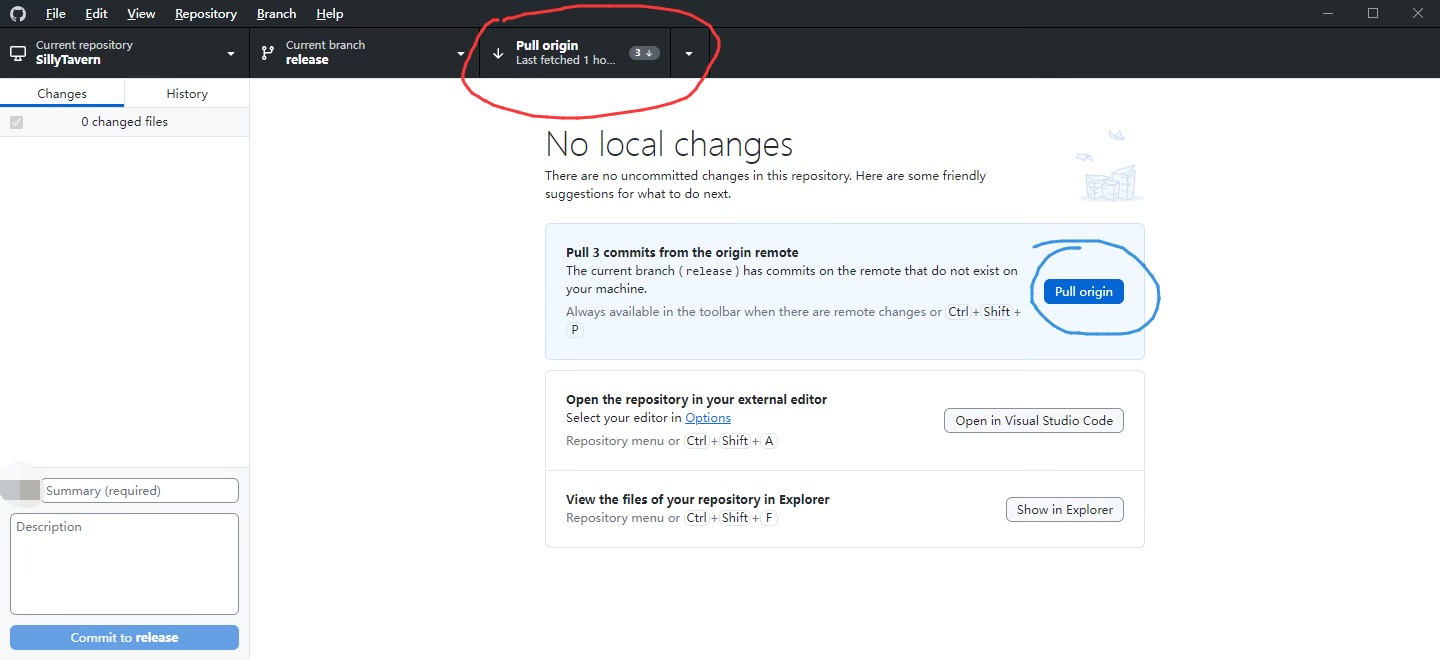Click the blue Pull origin button

pos(1084,291)
